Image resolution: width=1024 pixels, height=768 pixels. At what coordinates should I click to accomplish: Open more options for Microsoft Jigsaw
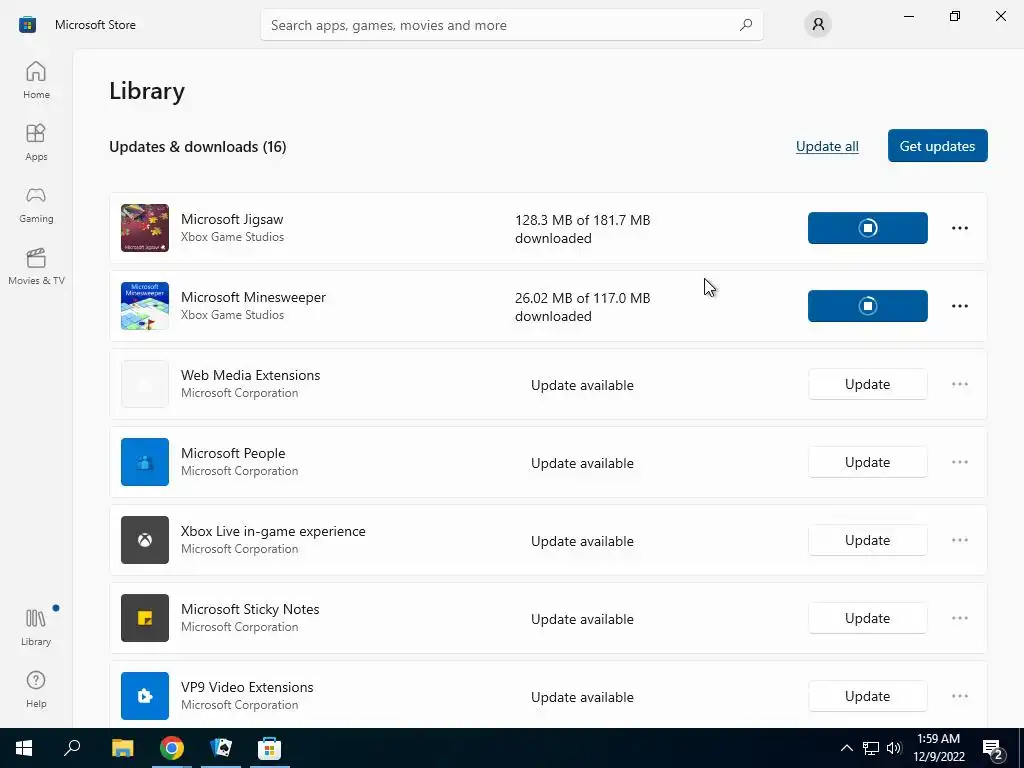(959, 228)
